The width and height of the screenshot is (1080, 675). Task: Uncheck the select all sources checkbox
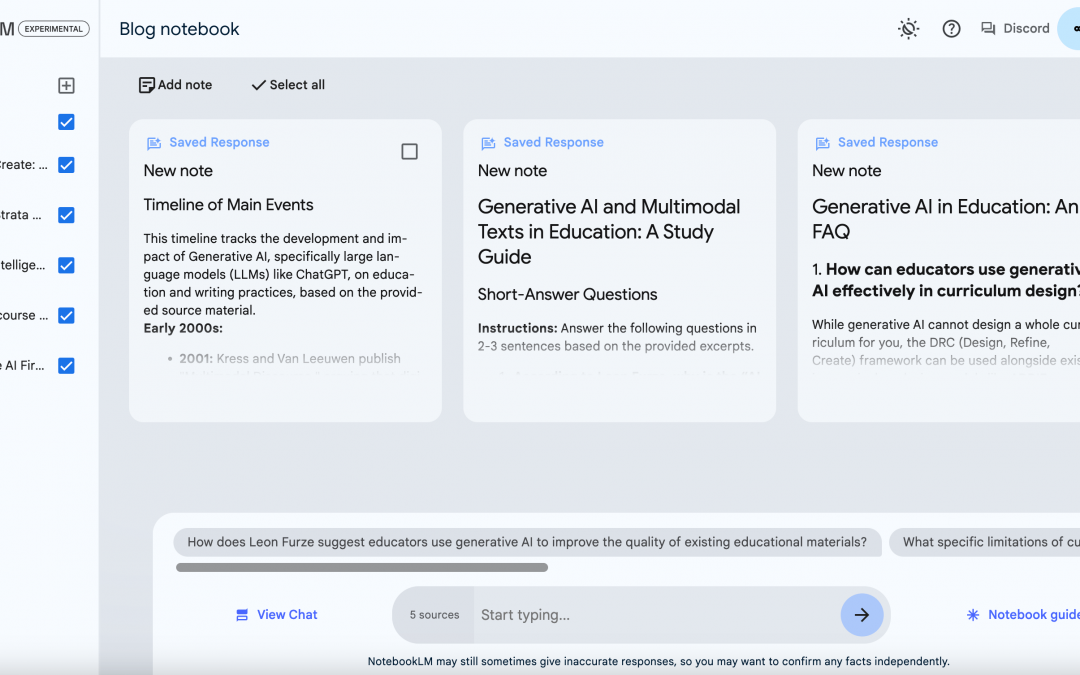coord(66,122)
